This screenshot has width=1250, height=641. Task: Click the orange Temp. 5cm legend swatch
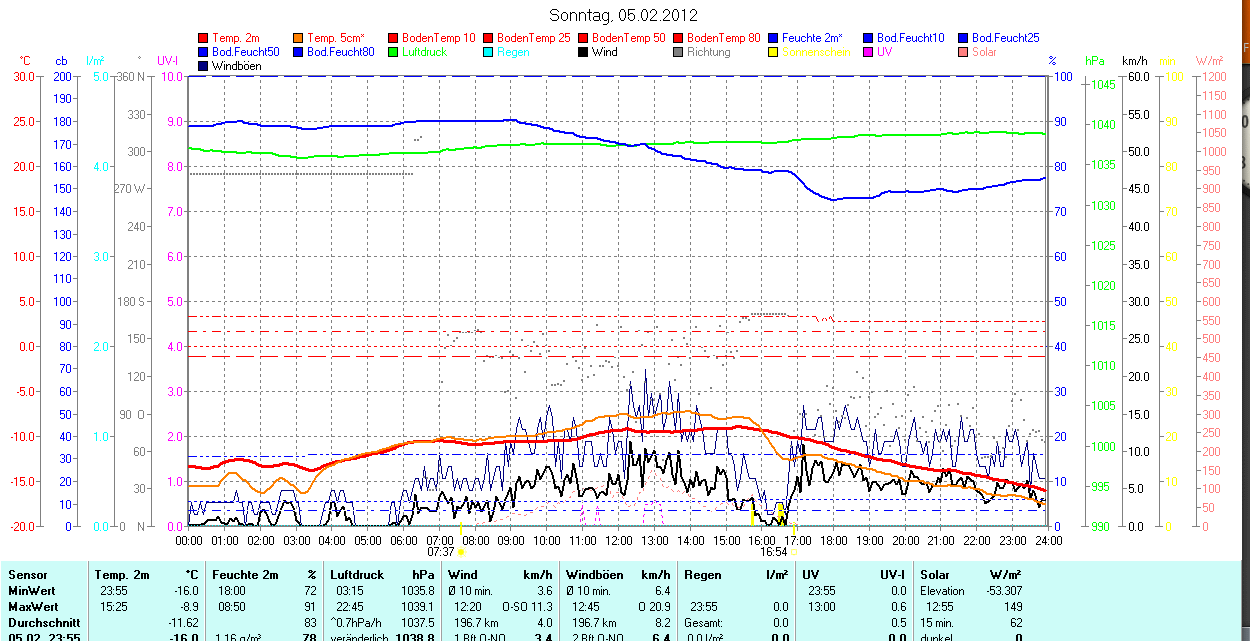coord(298,38)
